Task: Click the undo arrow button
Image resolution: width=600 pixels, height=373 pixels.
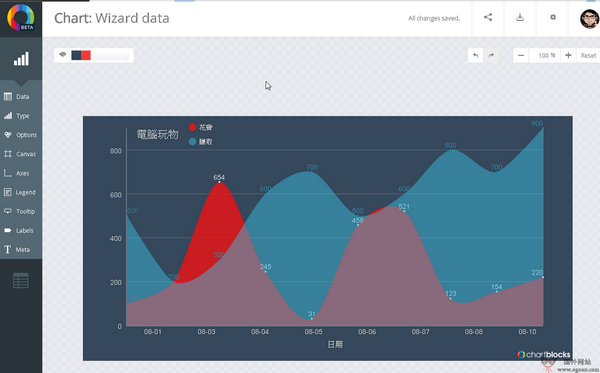Action: coord(475,55)
